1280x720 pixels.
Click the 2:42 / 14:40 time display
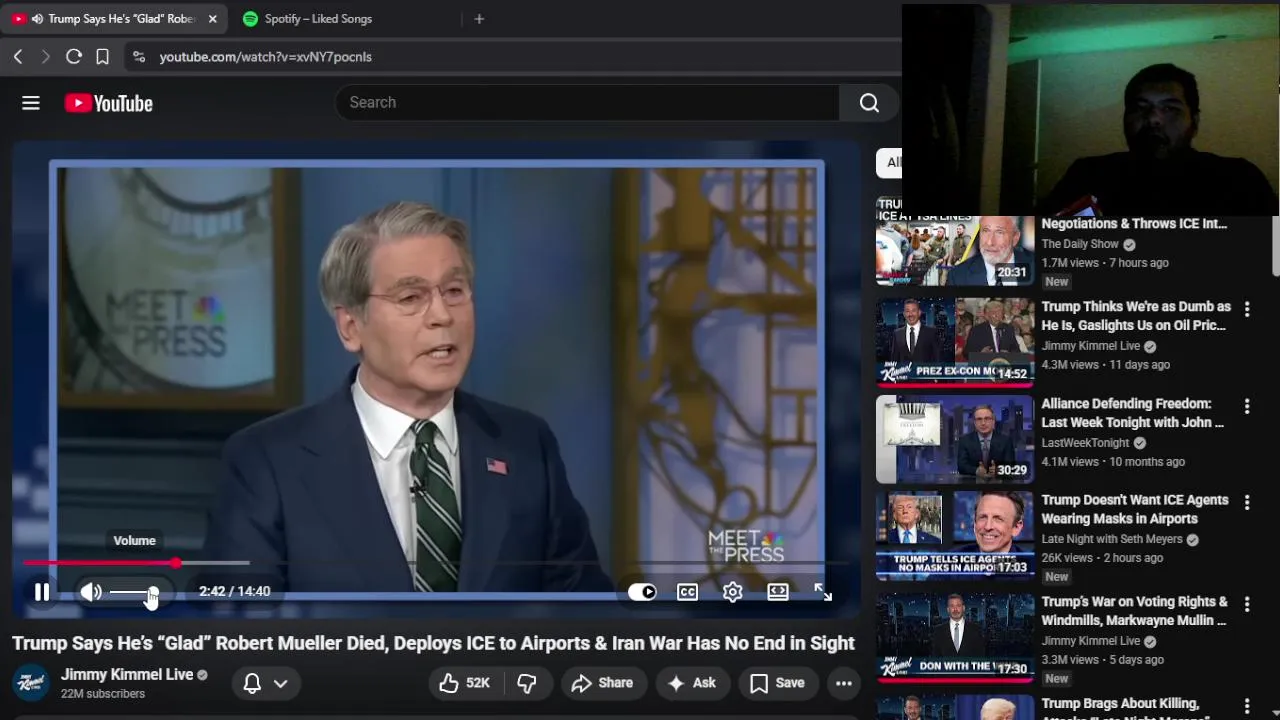pos(234,592)
